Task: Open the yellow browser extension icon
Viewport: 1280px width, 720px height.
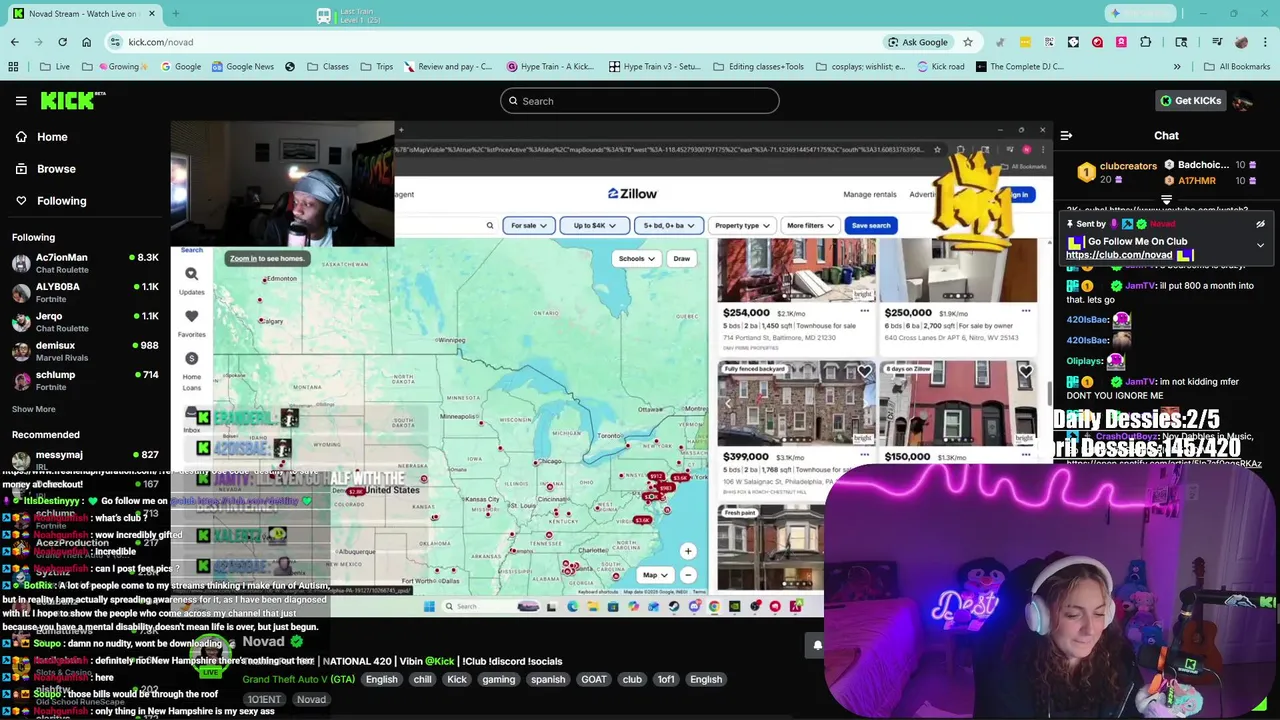Action: pyautogui.click(x=1025, y=42)
